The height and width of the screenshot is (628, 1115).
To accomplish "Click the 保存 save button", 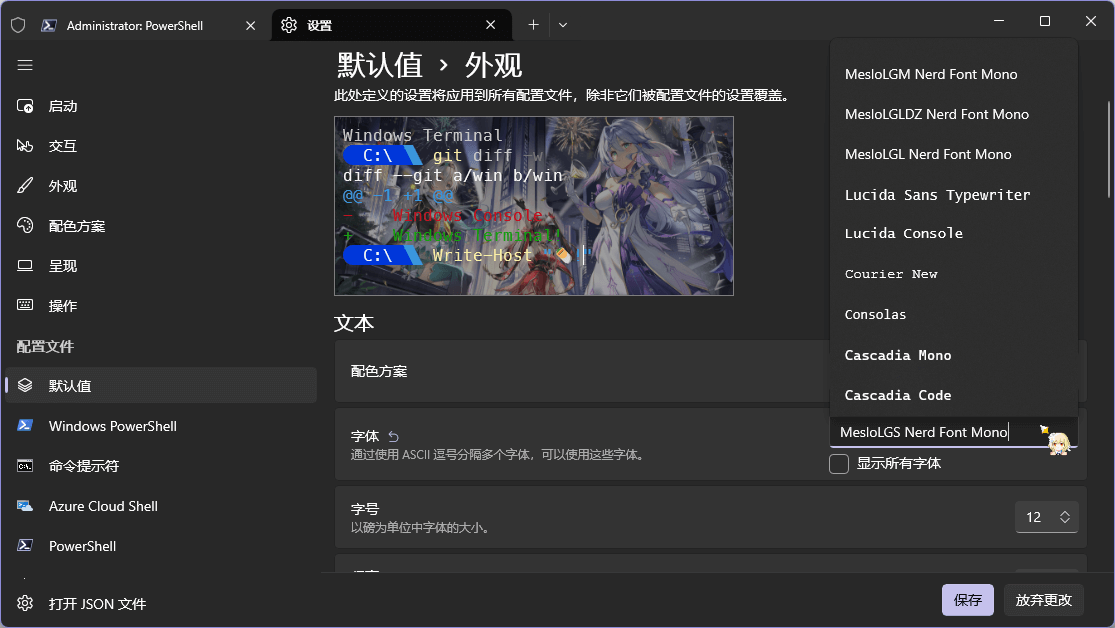I will (x=967, y=600).
